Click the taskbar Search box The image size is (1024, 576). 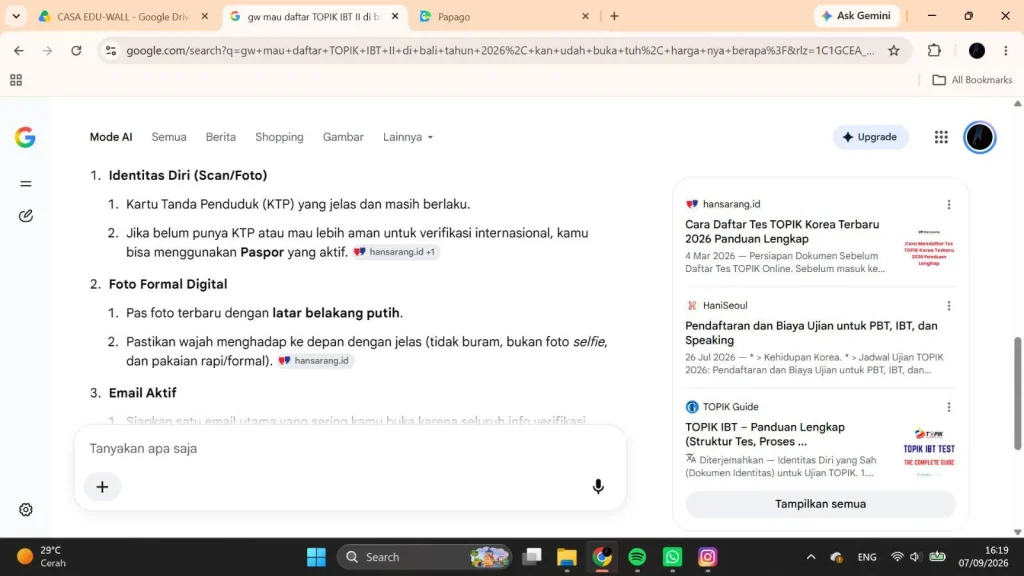[x=424, y=557]
